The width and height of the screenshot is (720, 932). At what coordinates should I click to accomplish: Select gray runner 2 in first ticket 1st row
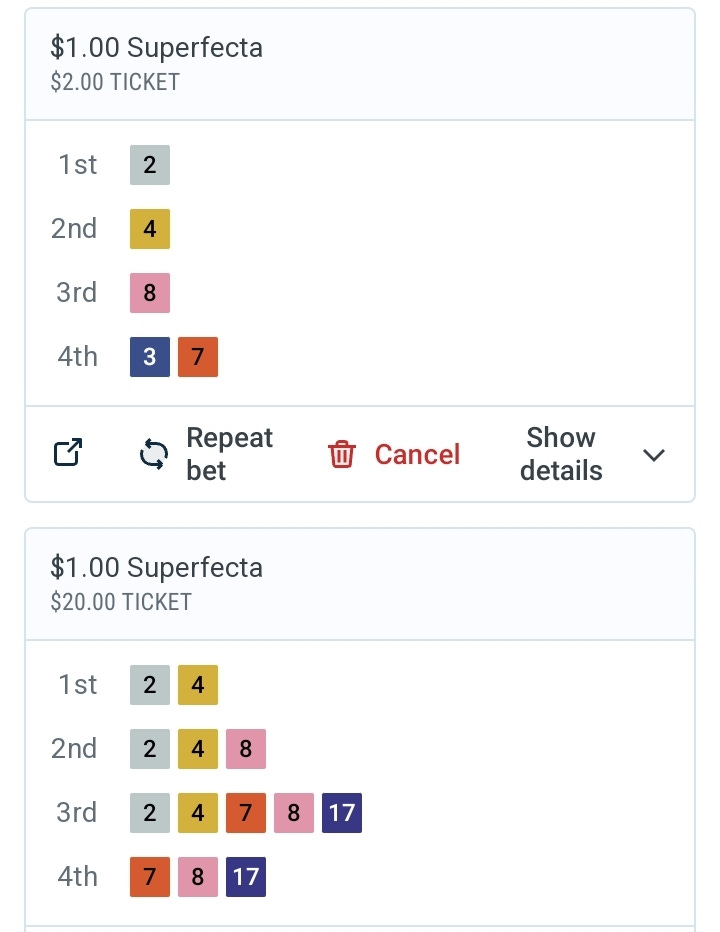tap(150, 165)
